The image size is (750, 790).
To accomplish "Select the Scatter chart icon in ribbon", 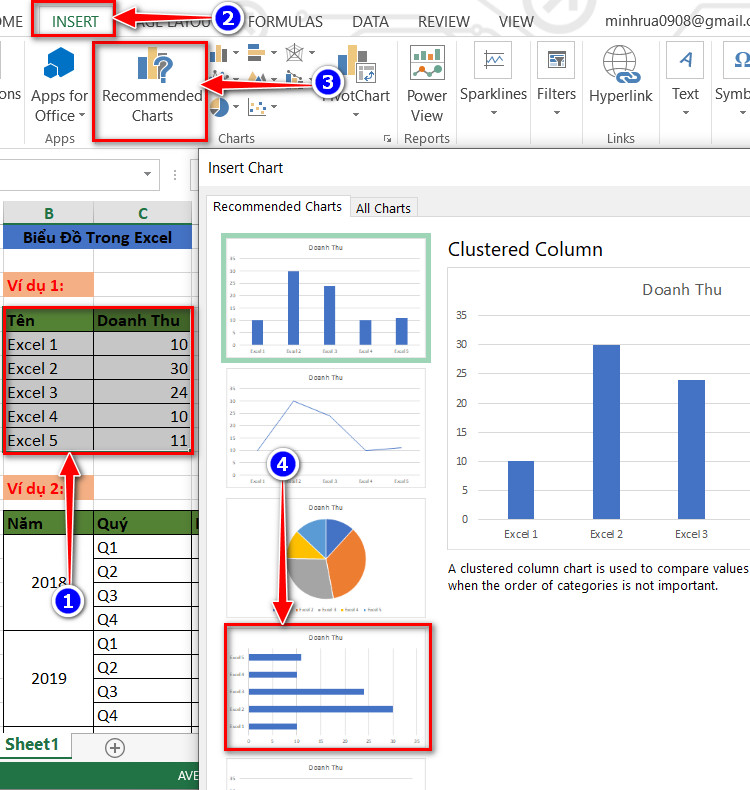I will click(257, 107).
